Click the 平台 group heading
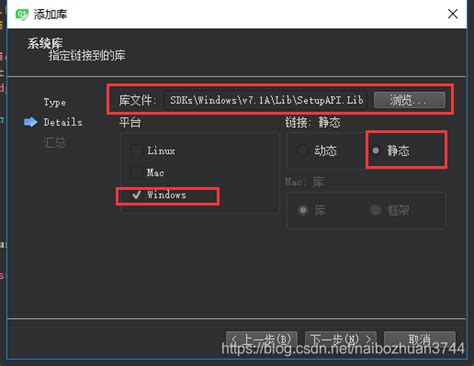This screenshot has width=474, height=366. click(130, 123)
